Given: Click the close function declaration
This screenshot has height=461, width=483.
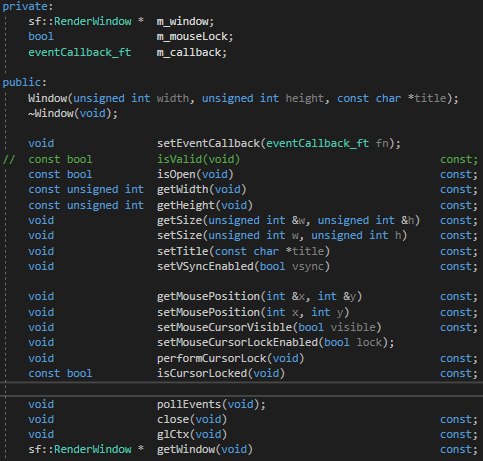Looking at the screenshot, I should [192, 419].
